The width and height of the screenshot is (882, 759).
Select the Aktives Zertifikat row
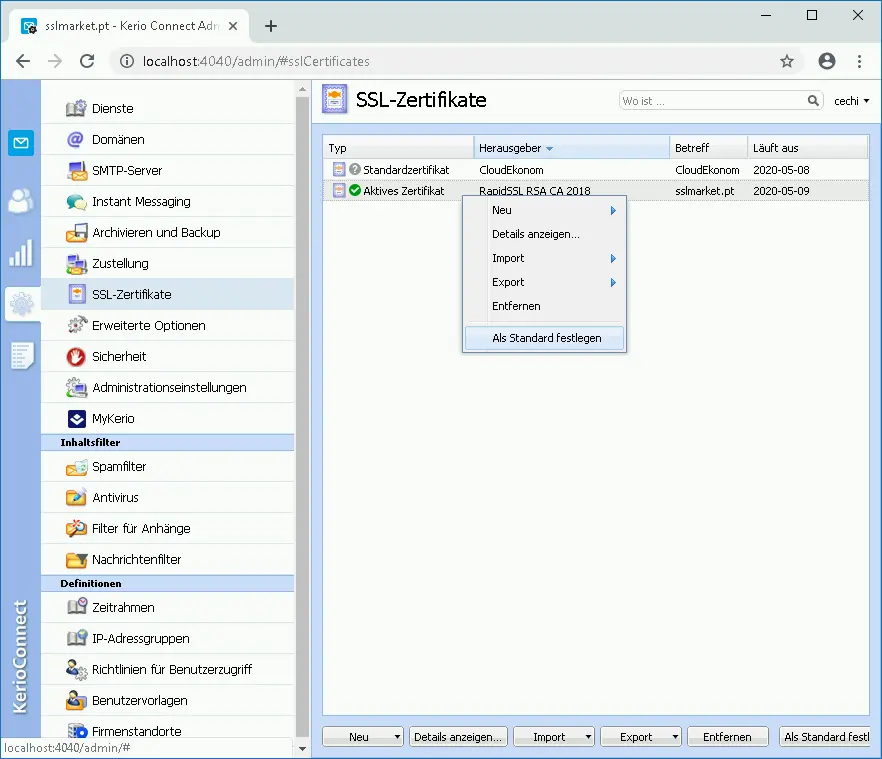[x=596, y=191]
